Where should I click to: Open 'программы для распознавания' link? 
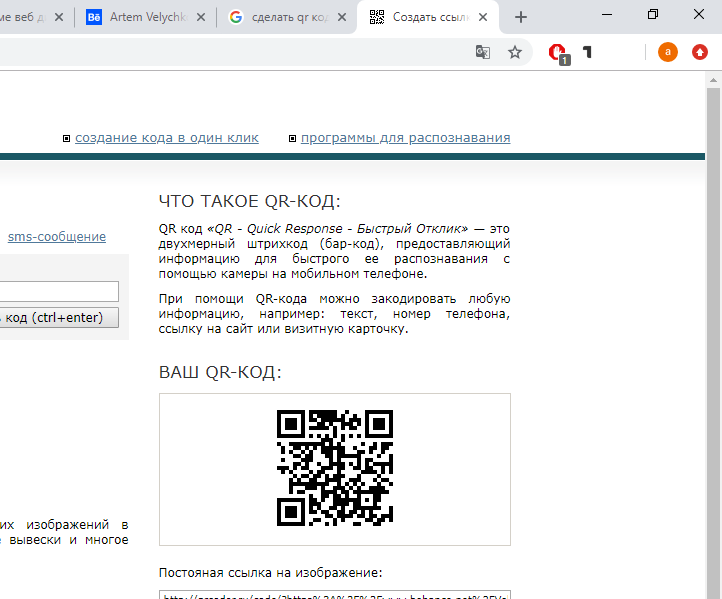[405, 138]
